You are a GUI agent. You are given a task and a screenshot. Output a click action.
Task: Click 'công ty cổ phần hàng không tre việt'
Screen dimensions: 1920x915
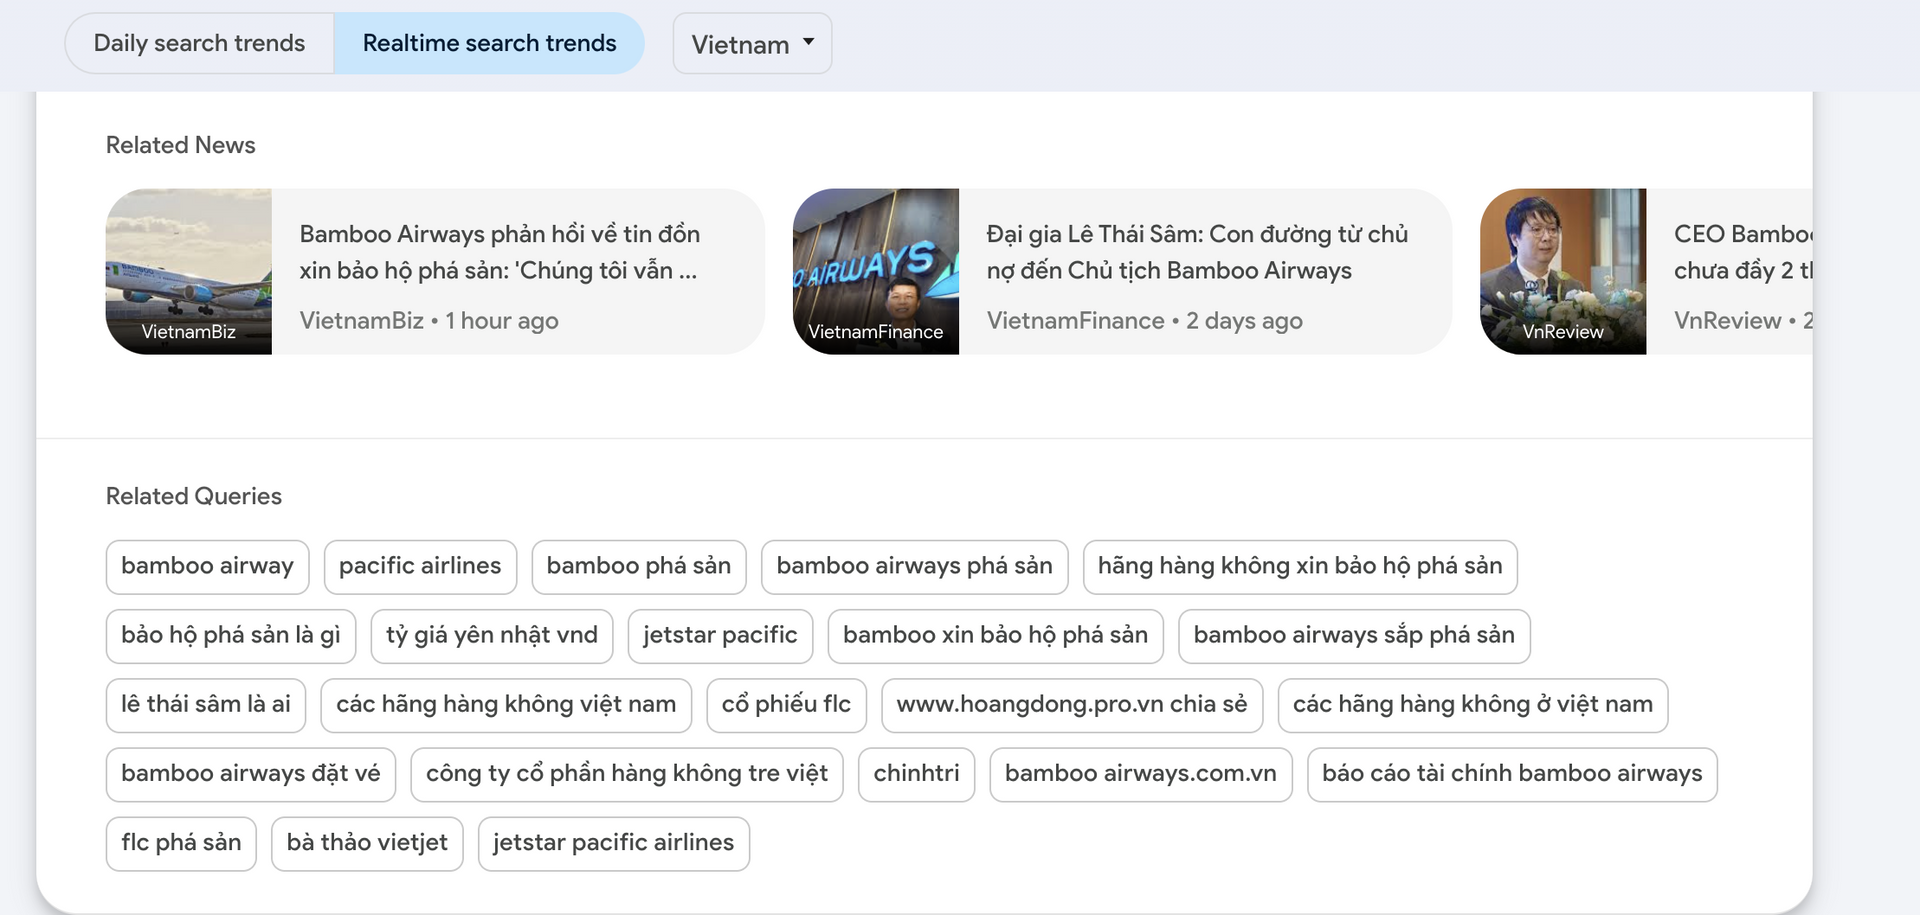coord(627,774)
